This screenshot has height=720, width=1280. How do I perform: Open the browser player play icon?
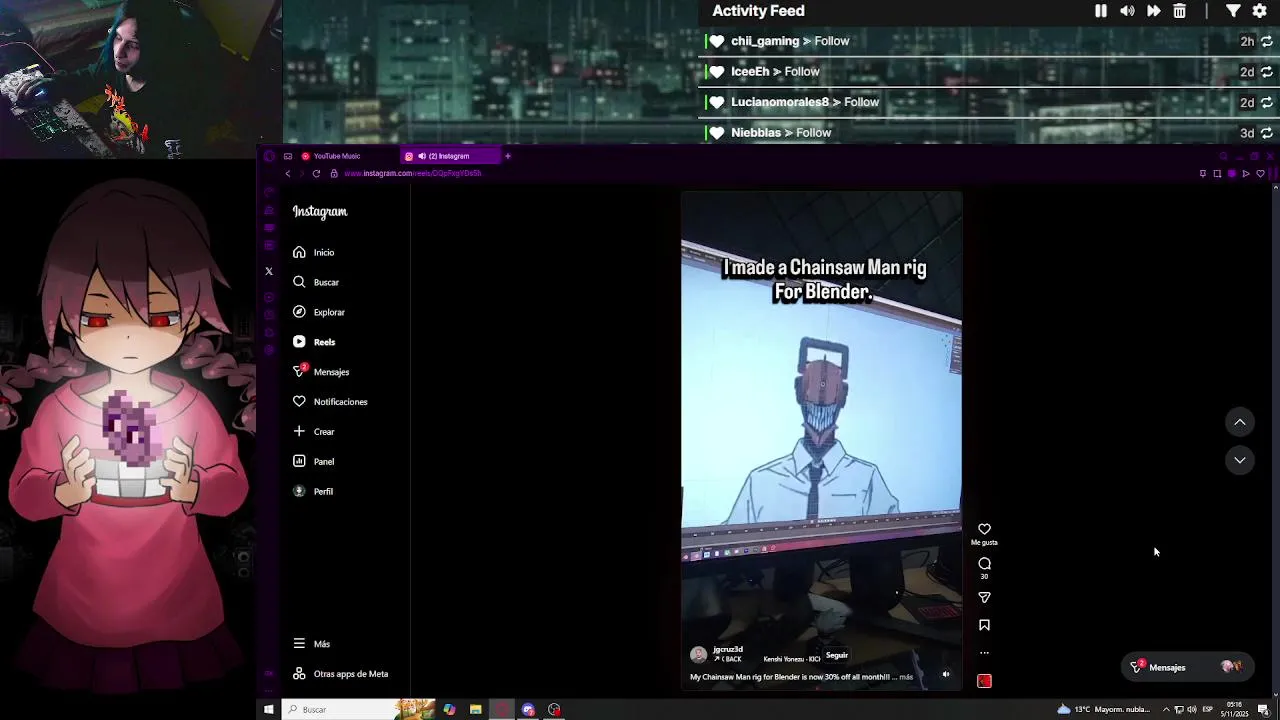point(1246,174)
